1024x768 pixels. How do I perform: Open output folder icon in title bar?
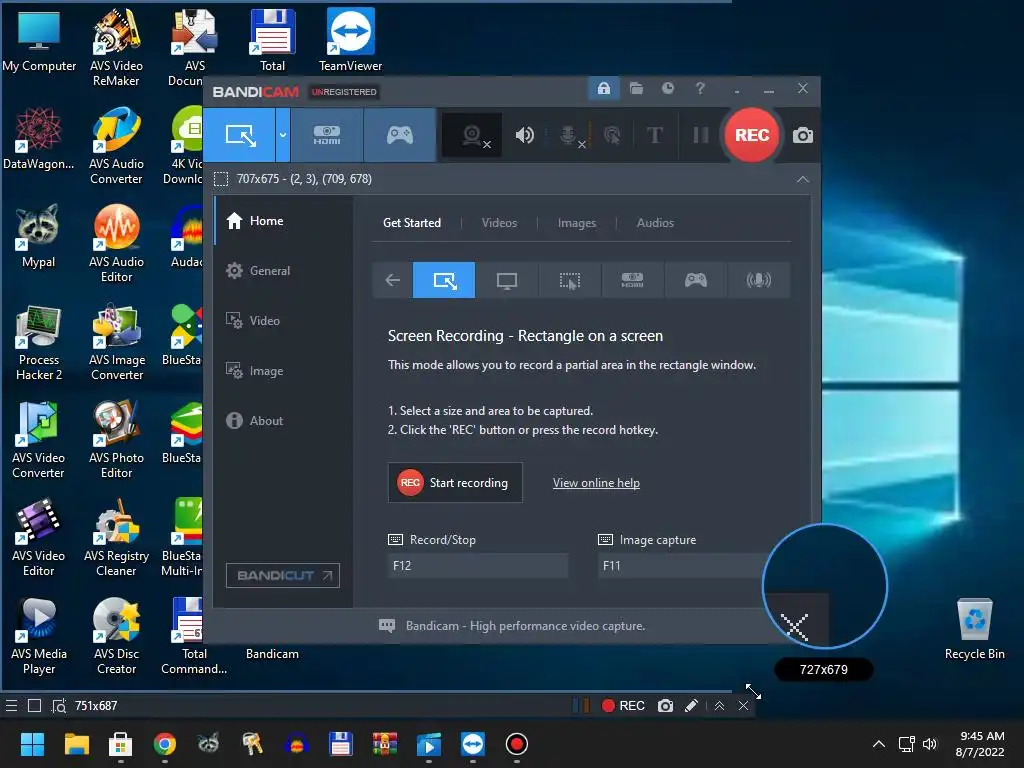(x=636, y=88)
